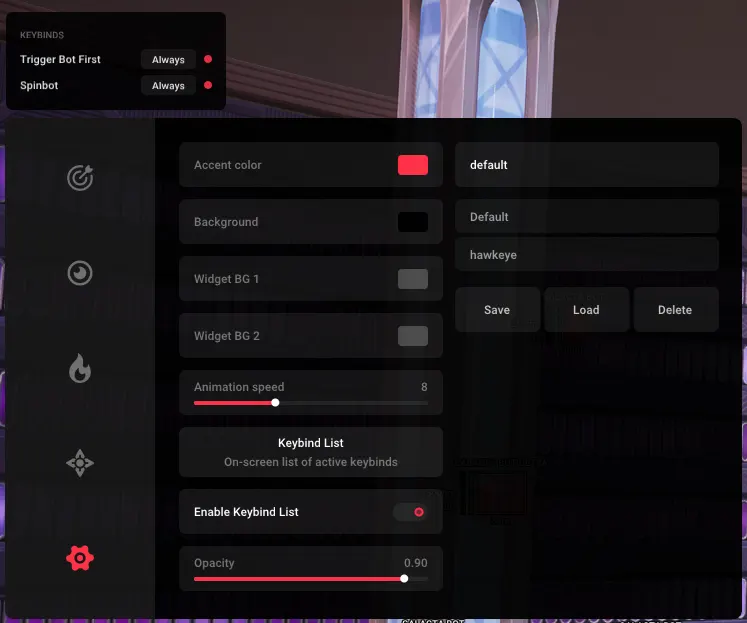747x623 pixels.
Task: Click the red dot beside Trigger Bot First
Action: tap(208, 59)
